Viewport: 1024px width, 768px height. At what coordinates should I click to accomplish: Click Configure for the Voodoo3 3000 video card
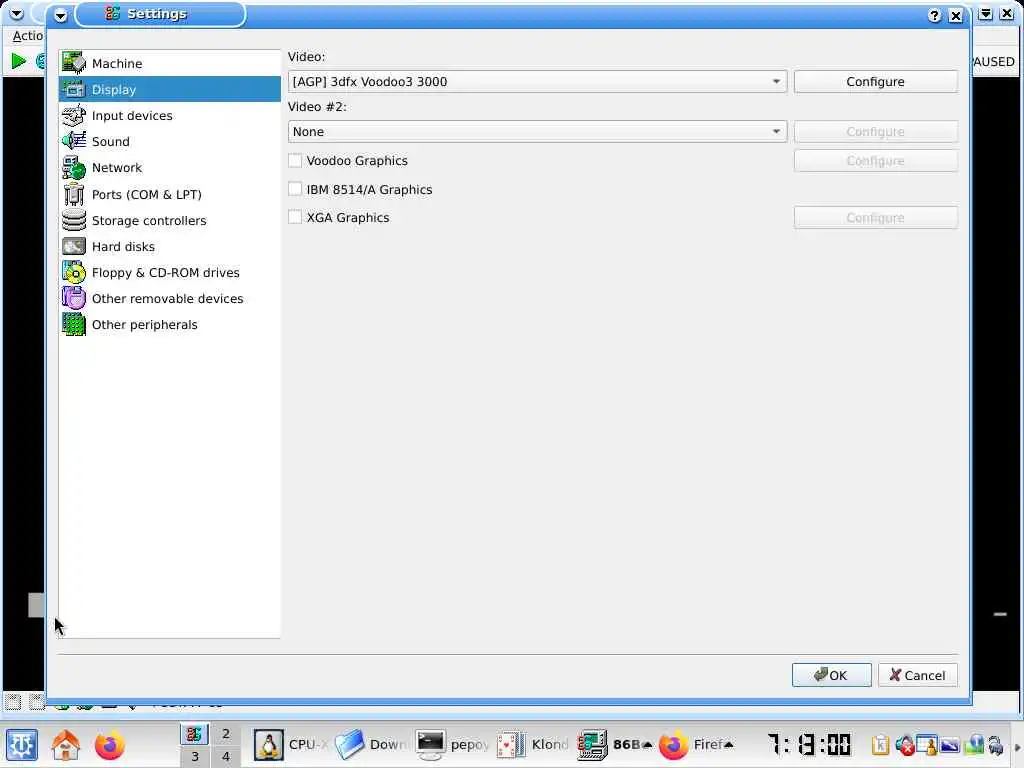(x=876, y=82)
